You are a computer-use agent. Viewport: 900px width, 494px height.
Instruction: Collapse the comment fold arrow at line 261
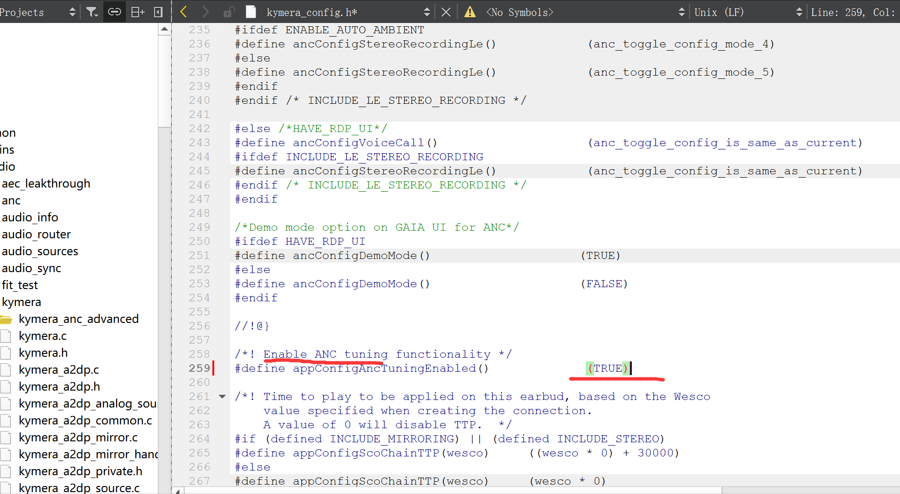[x=222, y=396]
